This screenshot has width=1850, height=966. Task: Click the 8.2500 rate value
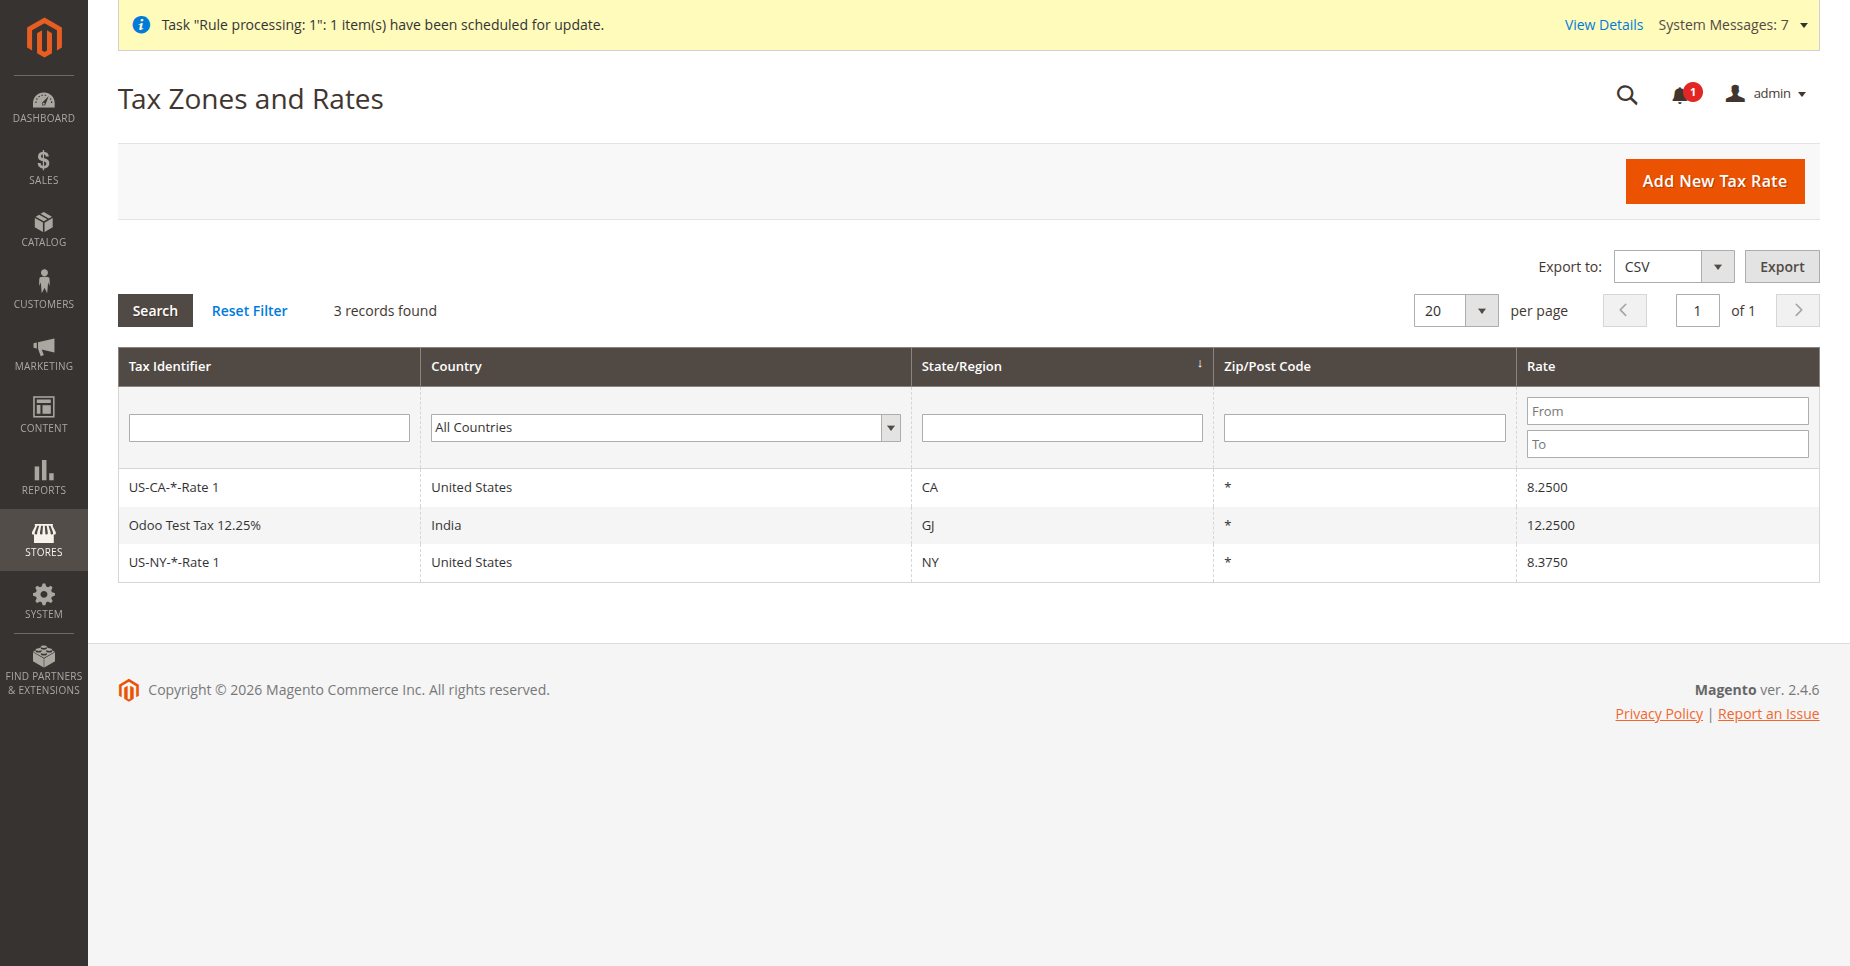click(1547, 488)
